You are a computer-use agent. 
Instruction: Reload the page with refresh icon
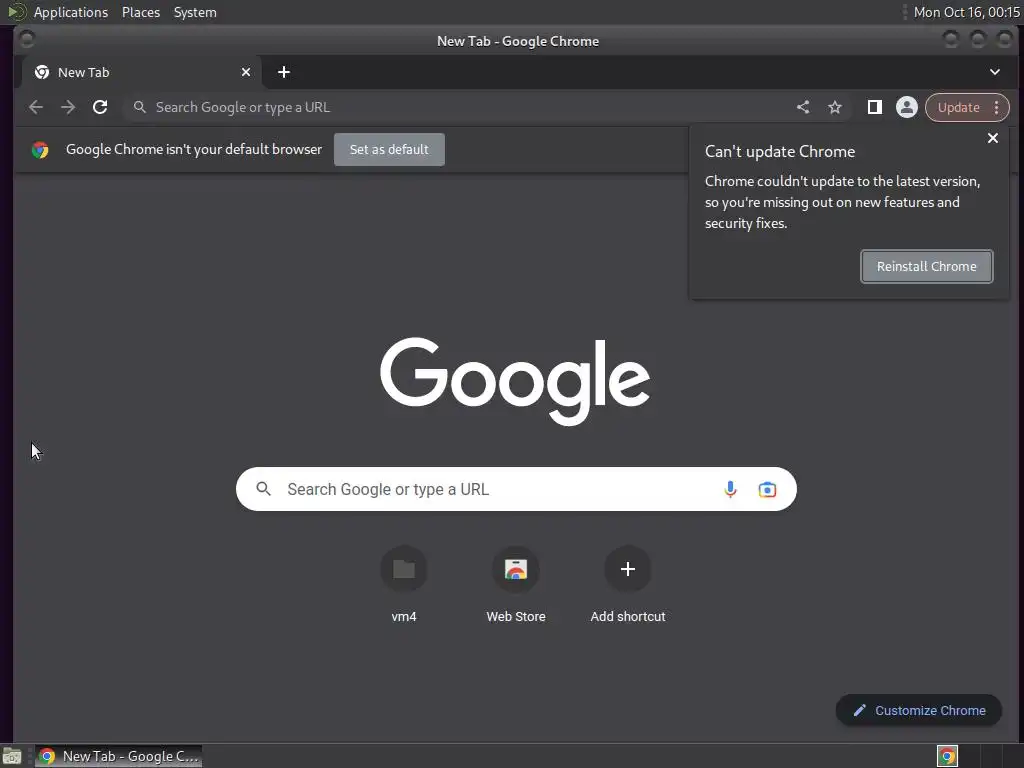tap(100, 107)
